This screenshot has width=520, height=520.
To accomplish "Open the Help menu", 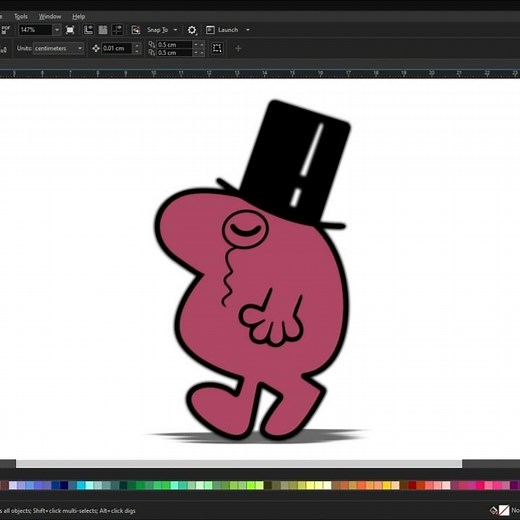I will click(x=79, y=16).
